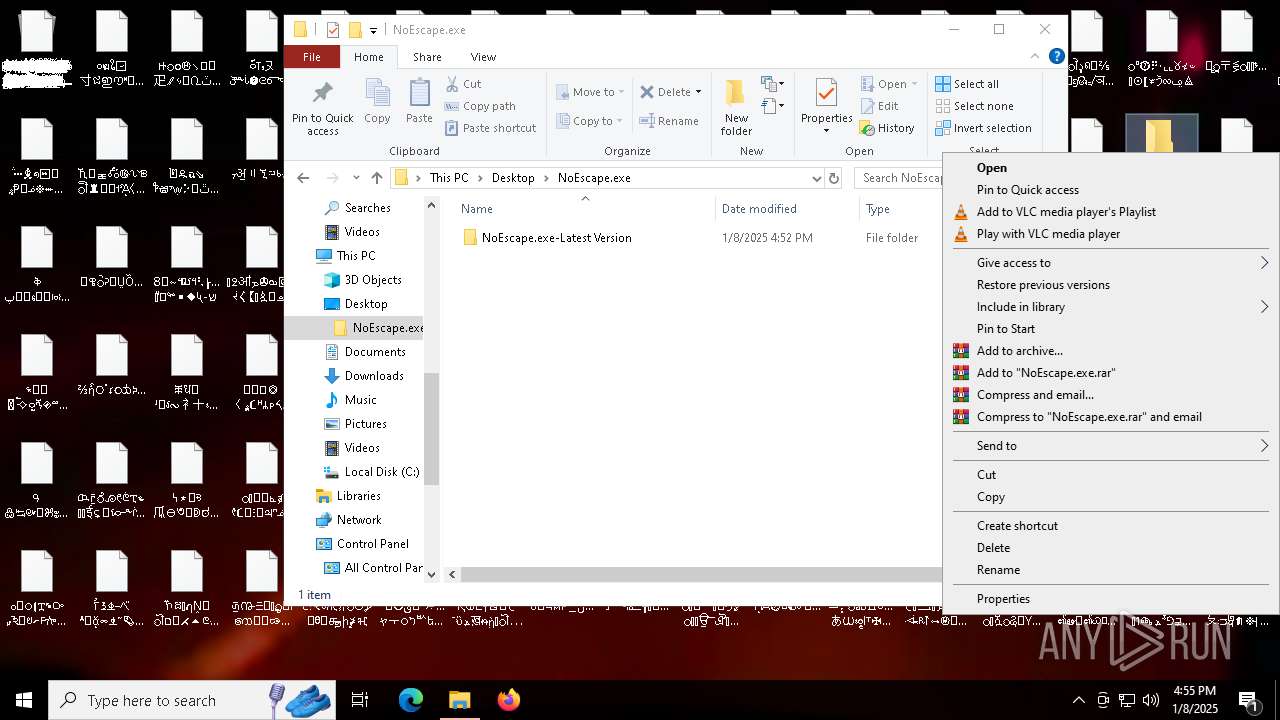Image resolution: width=1280 pixels, height=720 pixels.
Task: Expand the address bar history dropdown
Action: (x=816, y=178)
